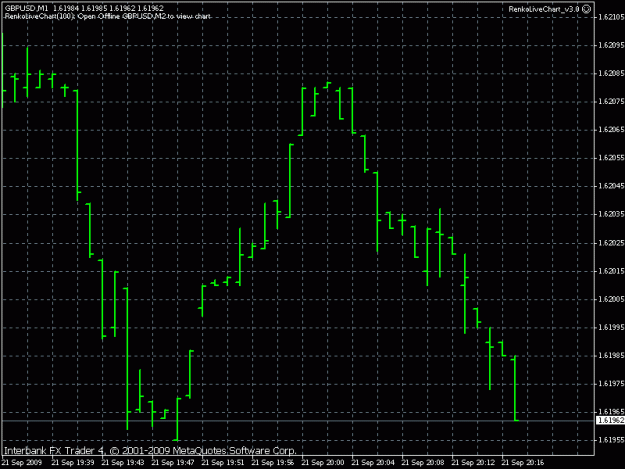
Task: Click price axis label 1.61955
Action: (611, 440)
